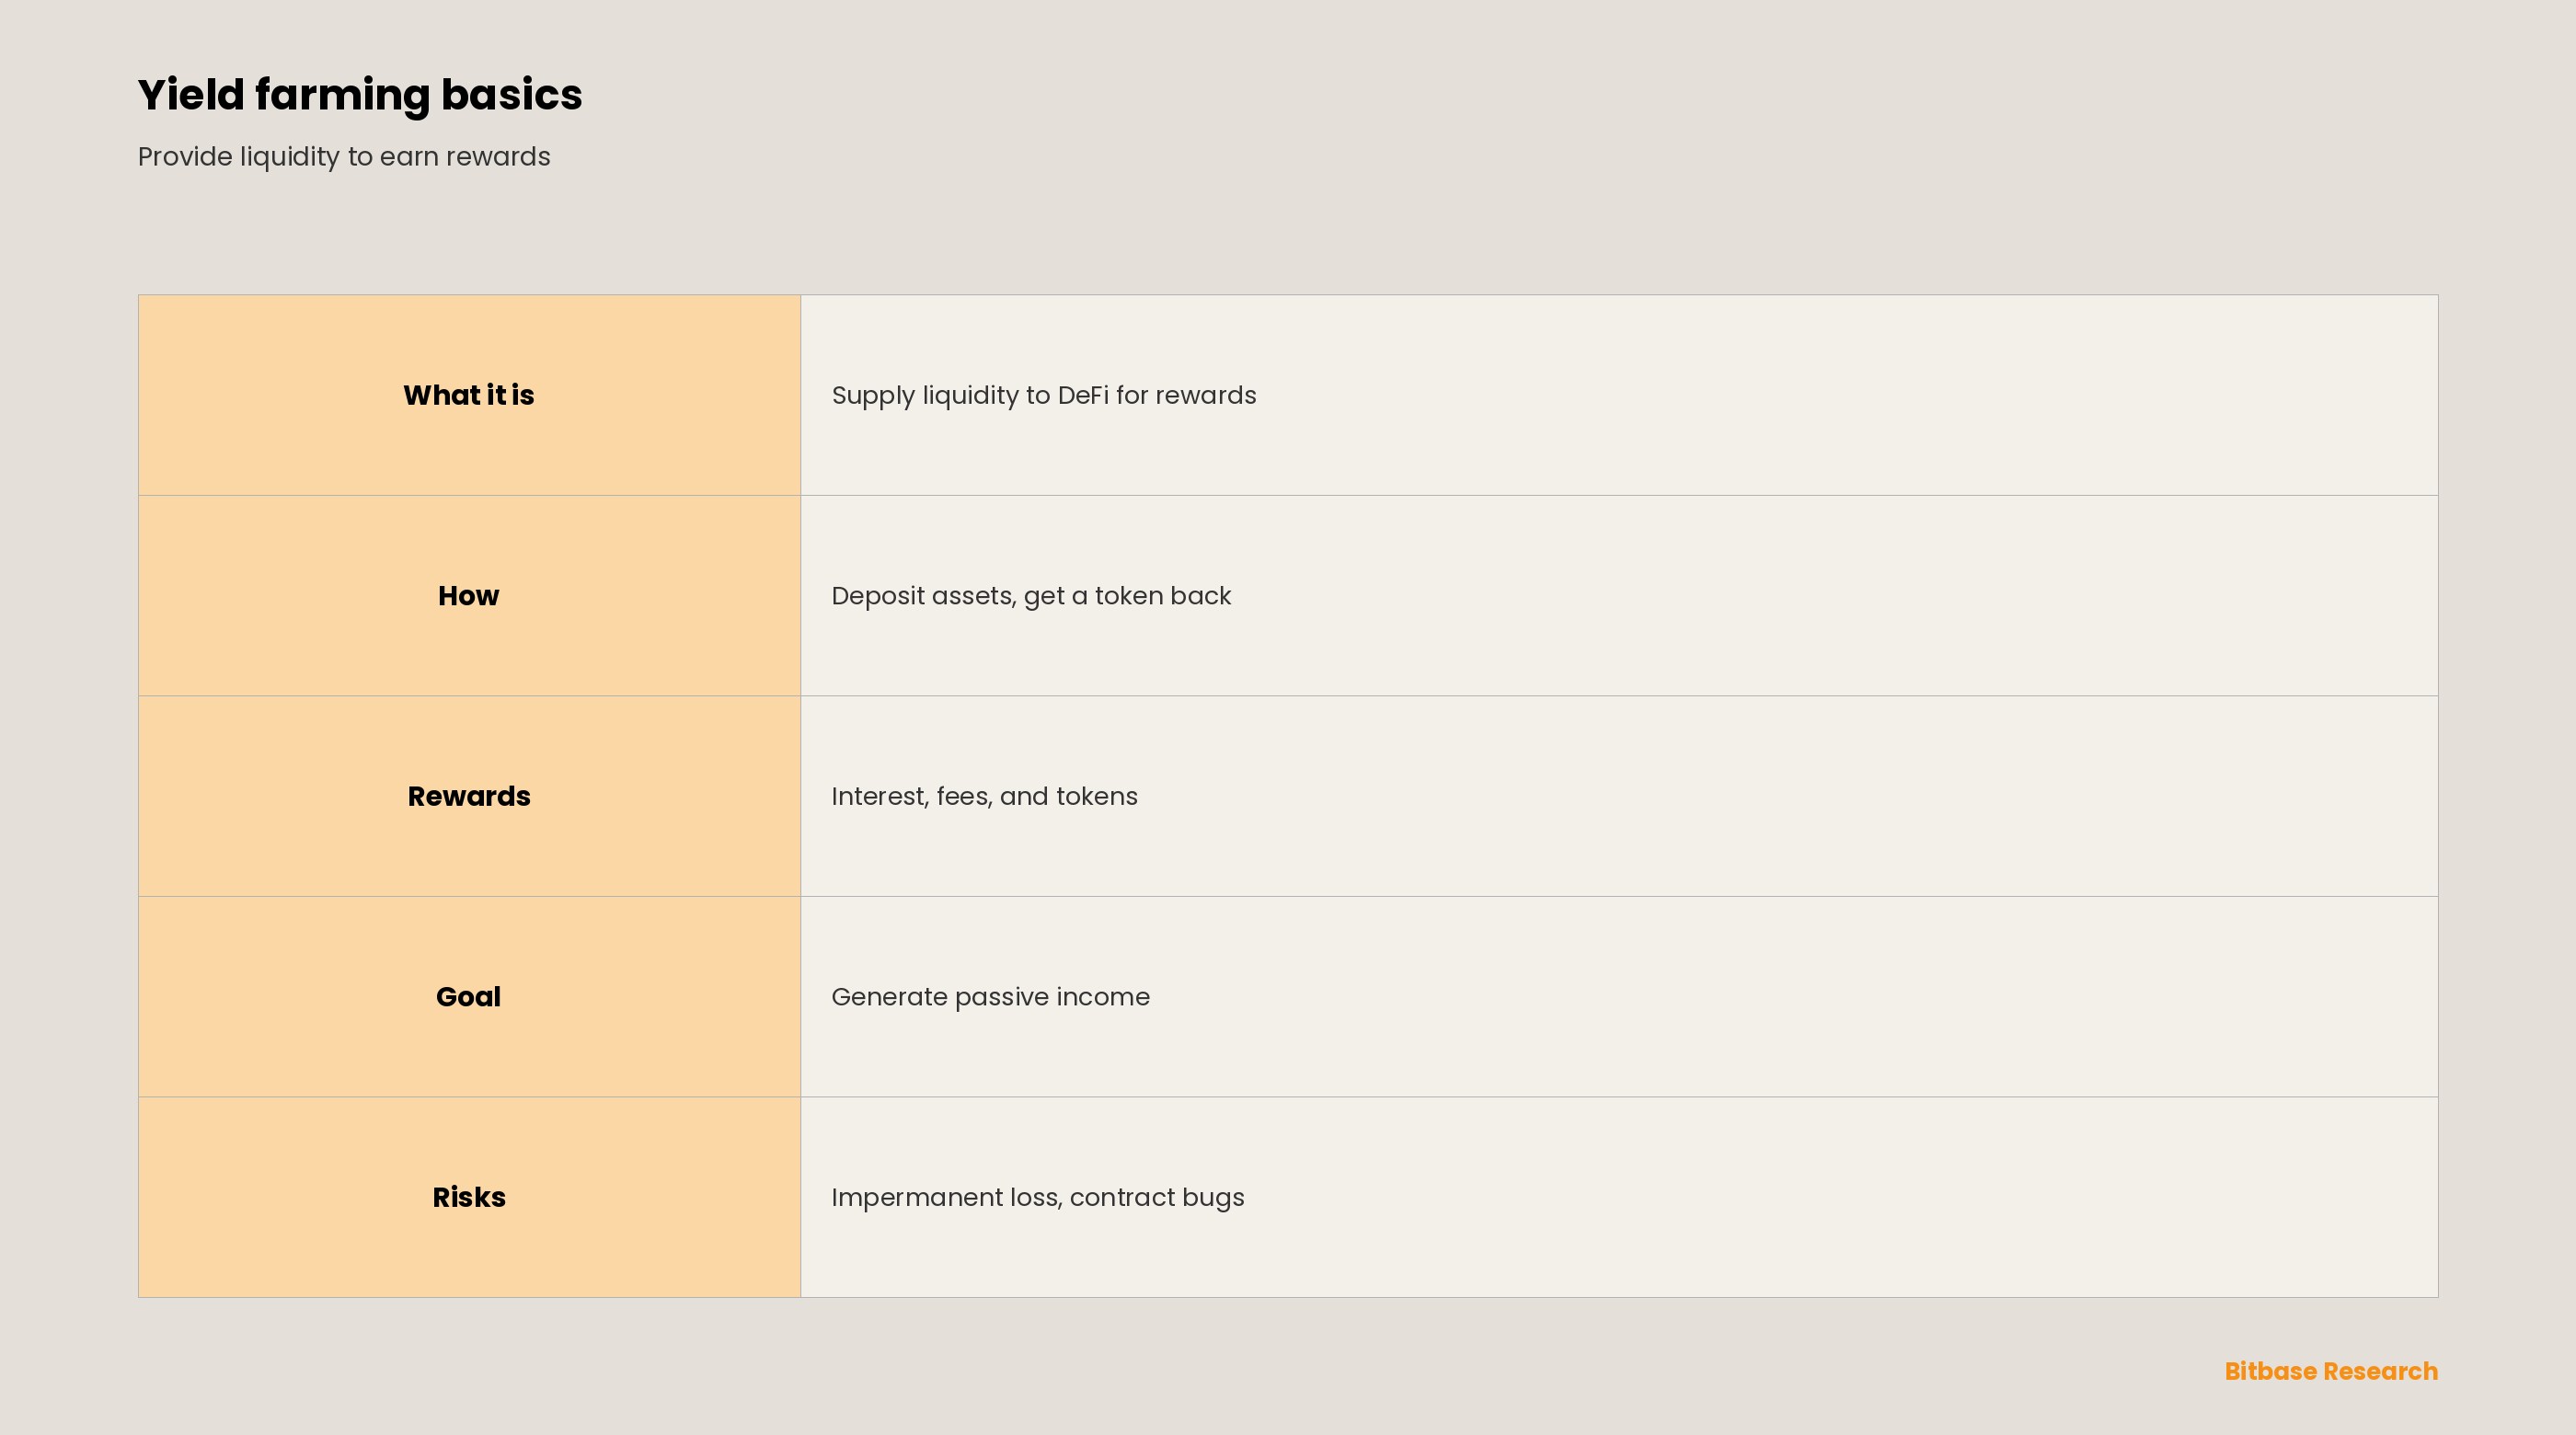Screen dimensions: 2576x1435
Task: Select the 'Goal' row label
Action: (469, 997)
